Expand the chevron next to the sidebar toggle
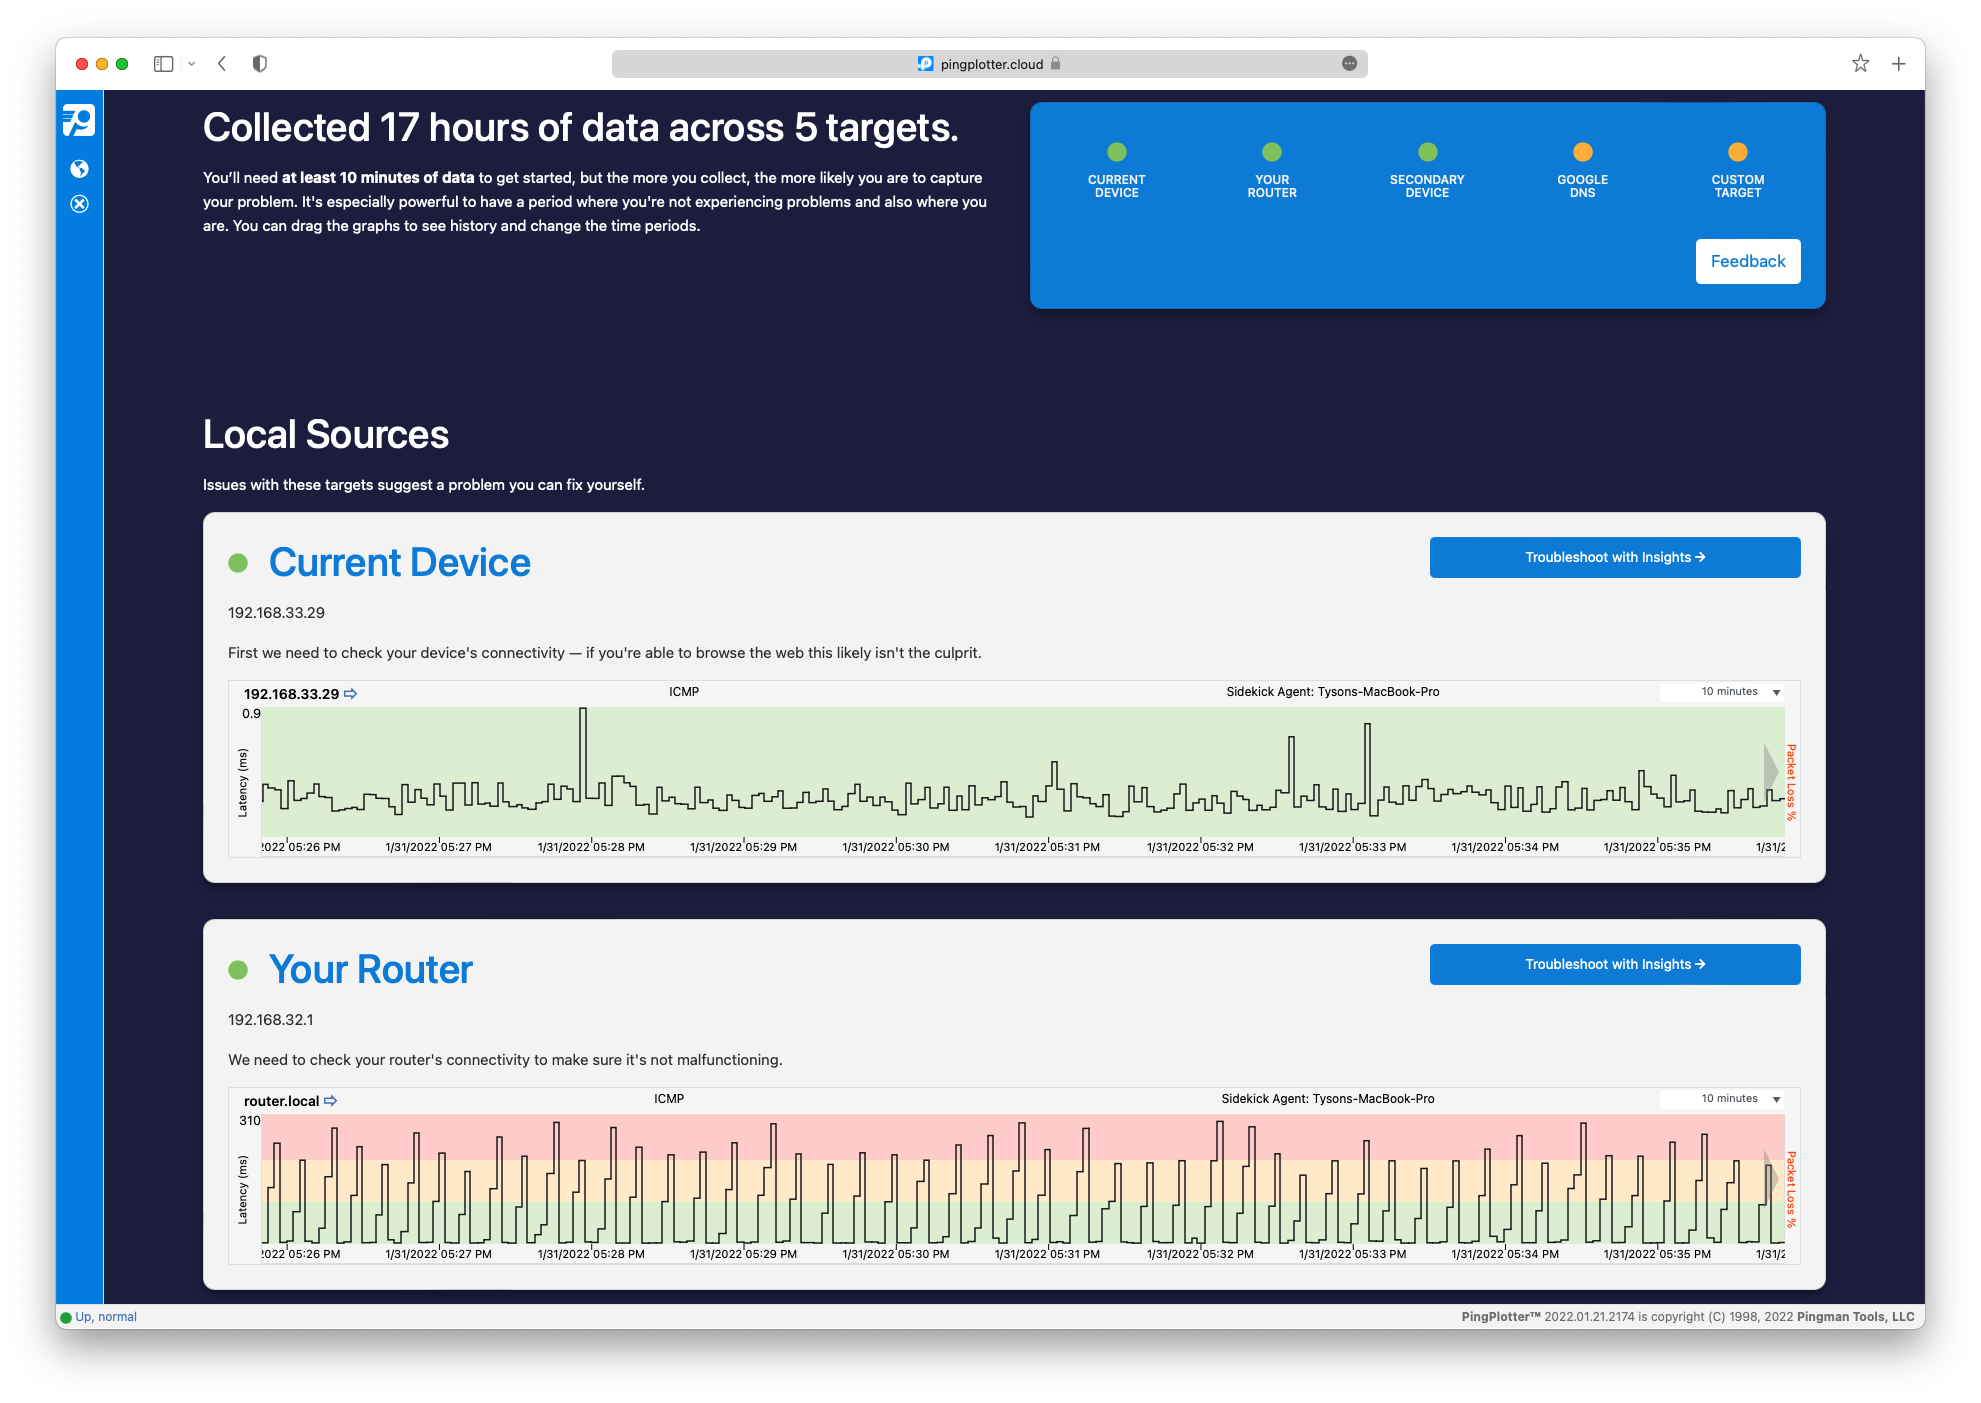1981x1403 pixels. point(192,63)
